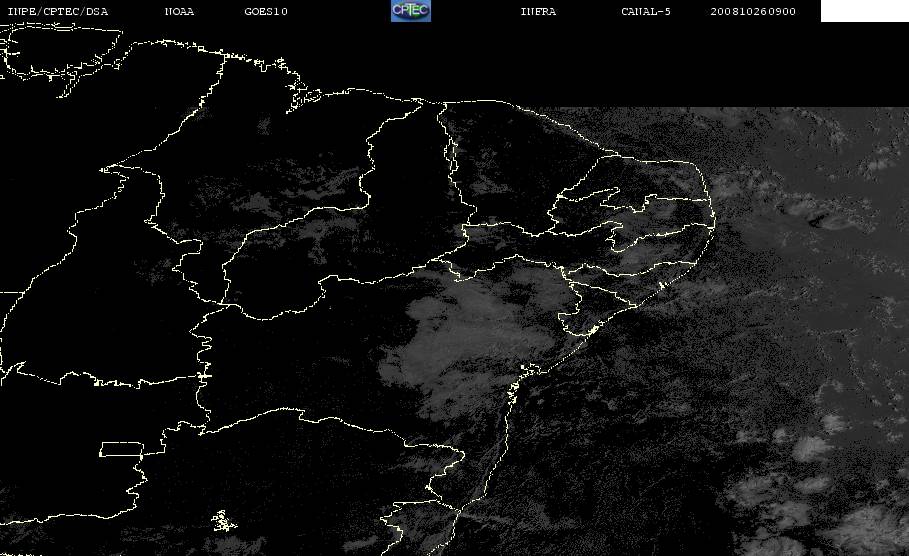
Task: Click the 200810260900 timestamp text
Action: pyautogui.click(x=753, y=12)
